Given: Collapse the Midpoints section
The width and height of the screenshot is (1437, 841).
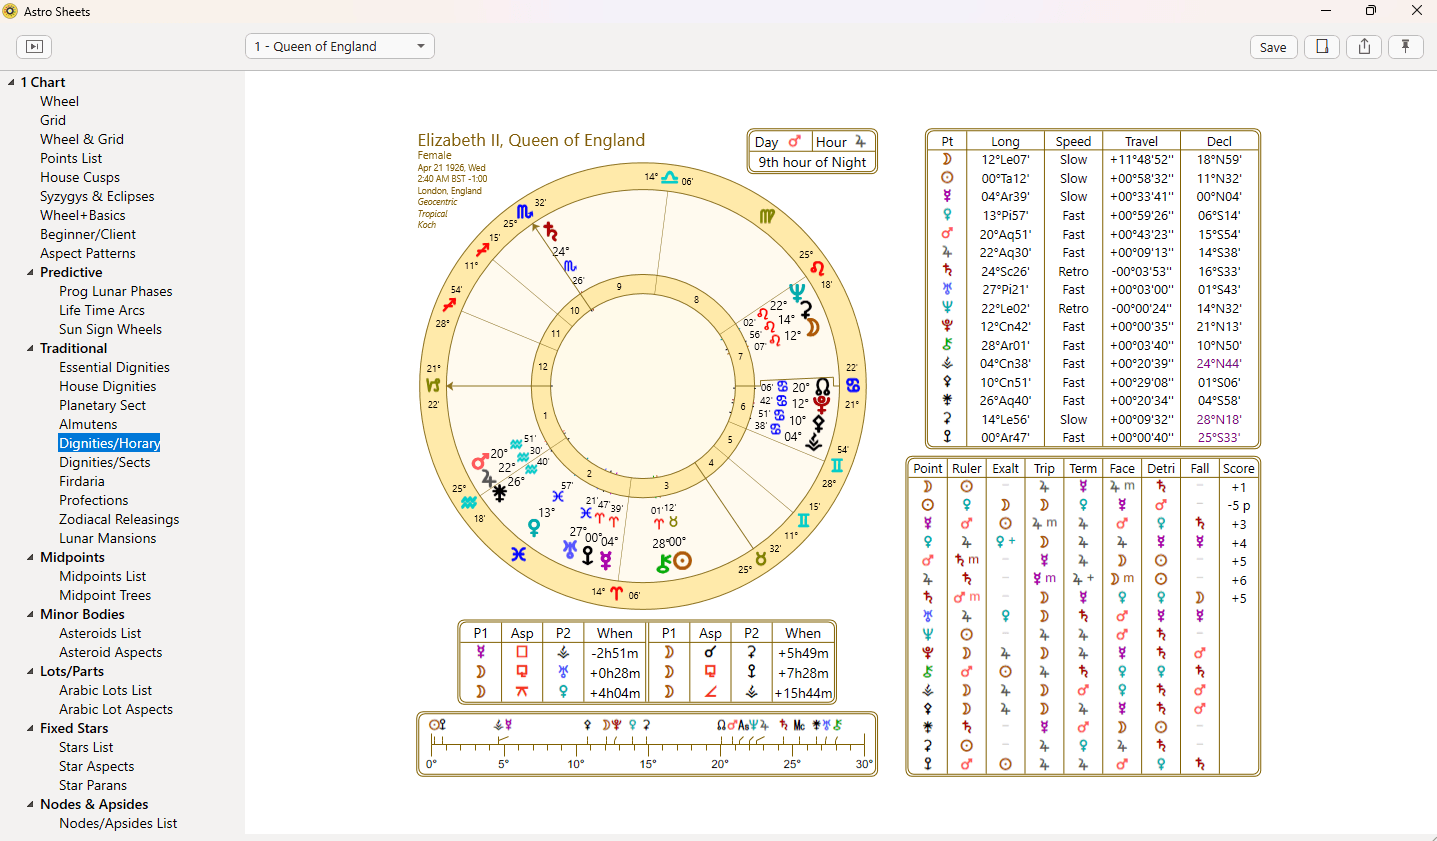Looking at the screenshot, I should pos(30,557).
